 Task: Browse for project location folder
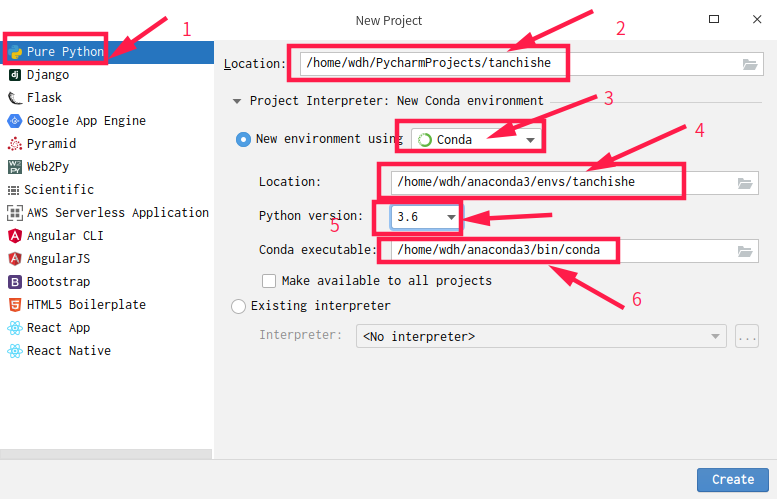pos(750,64)
